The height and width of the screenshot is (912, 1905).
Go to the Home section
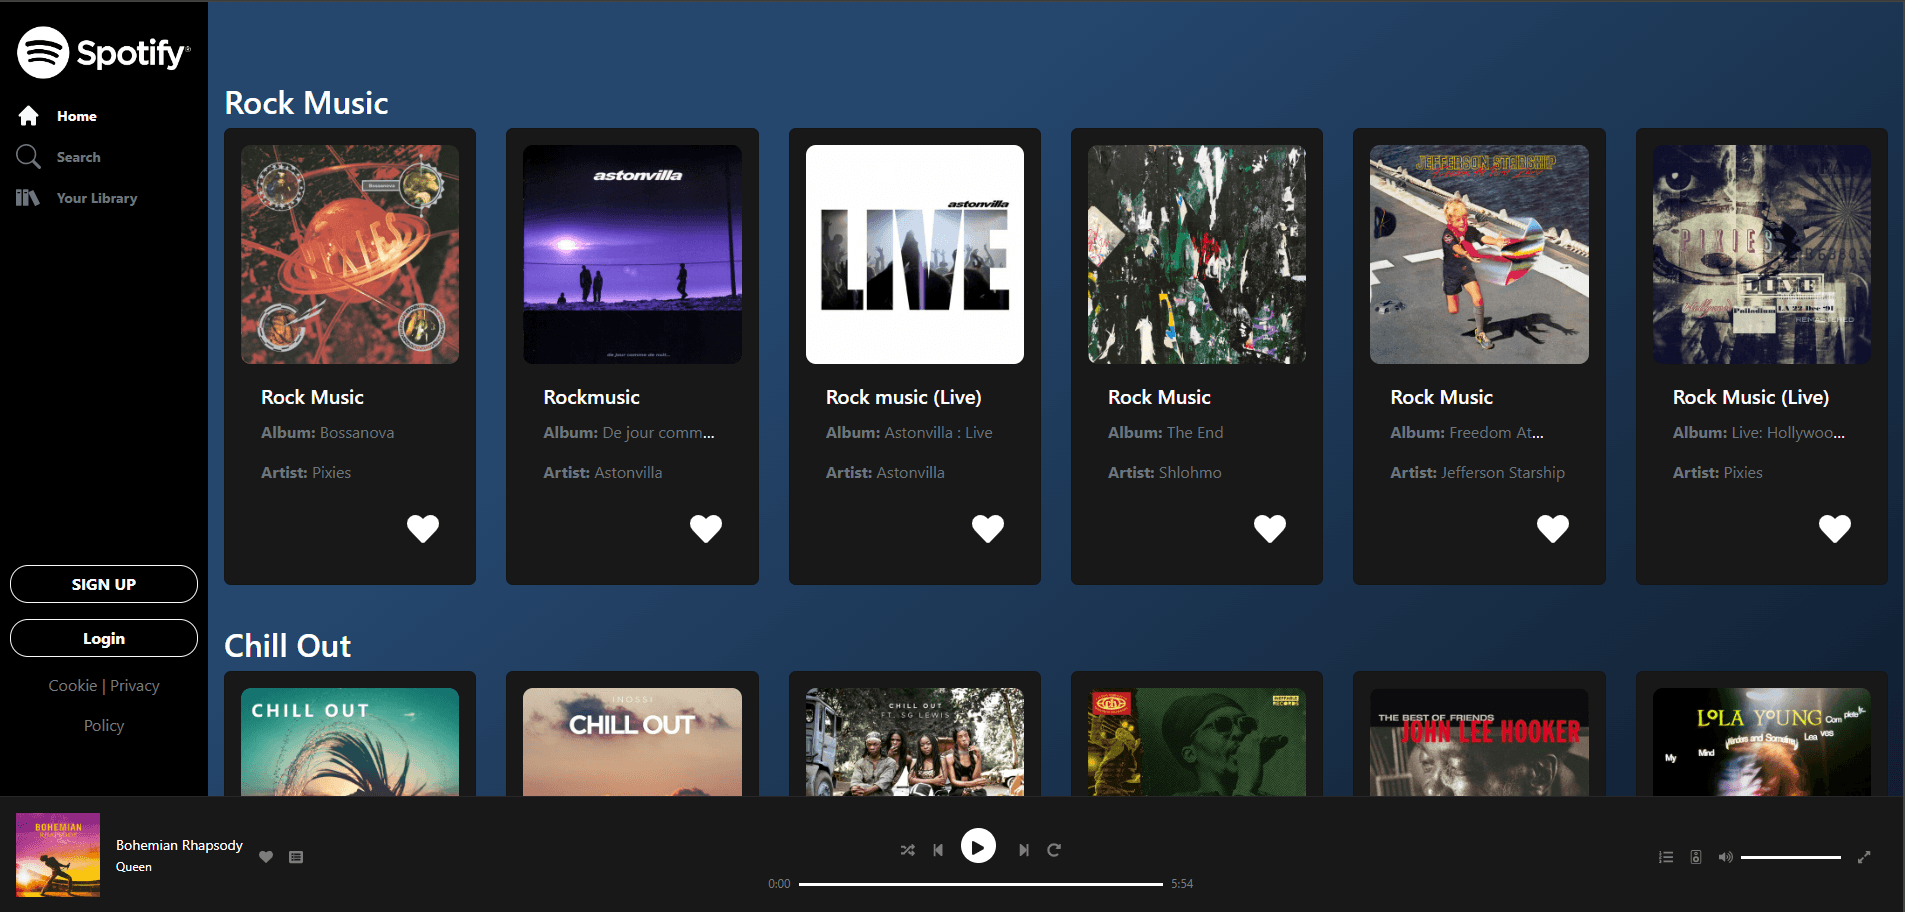pyautogui.click(x=77, y=115)
